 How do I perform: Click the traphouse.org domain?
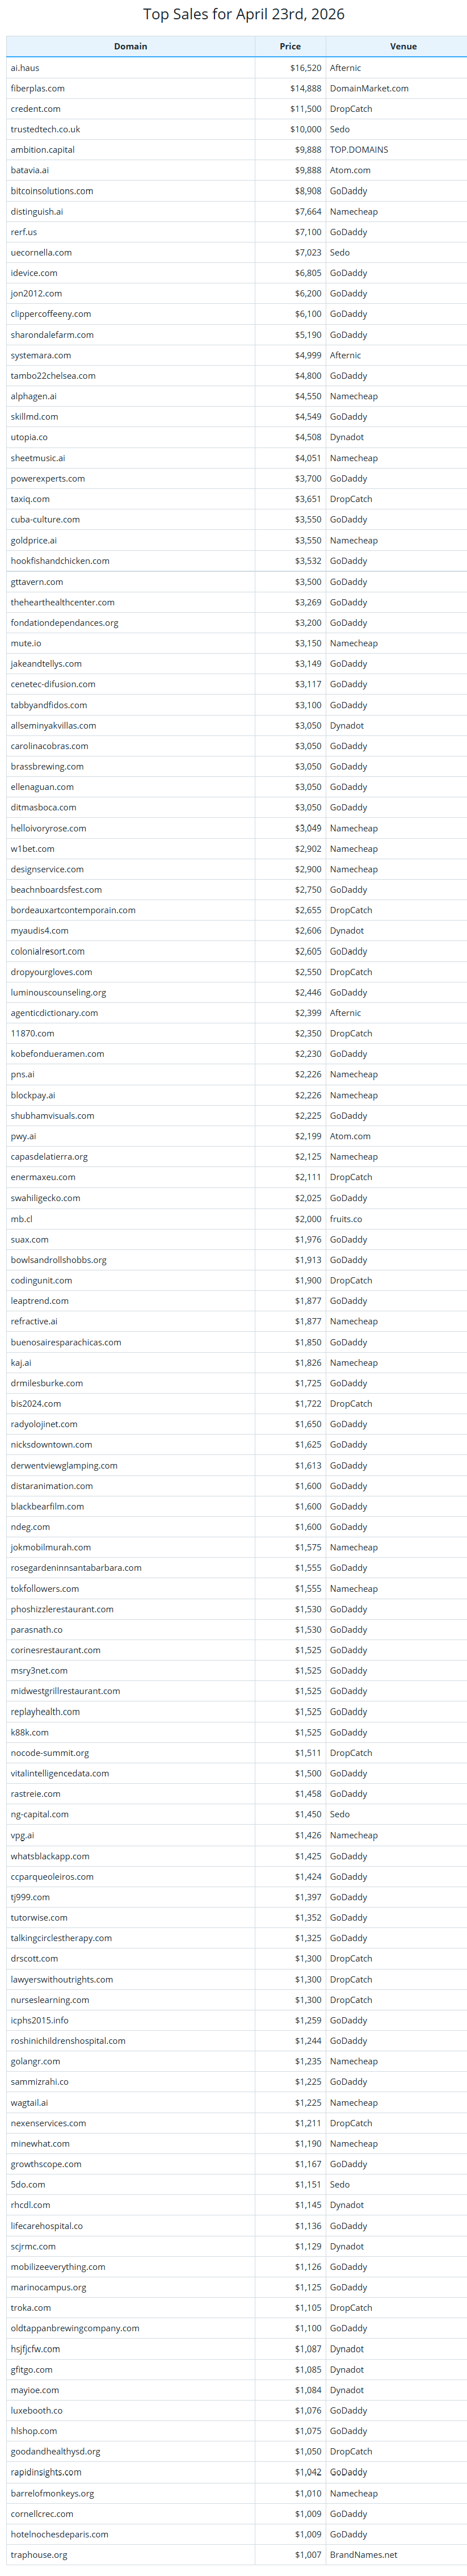pyautogui.click(x=39, y=2554)
